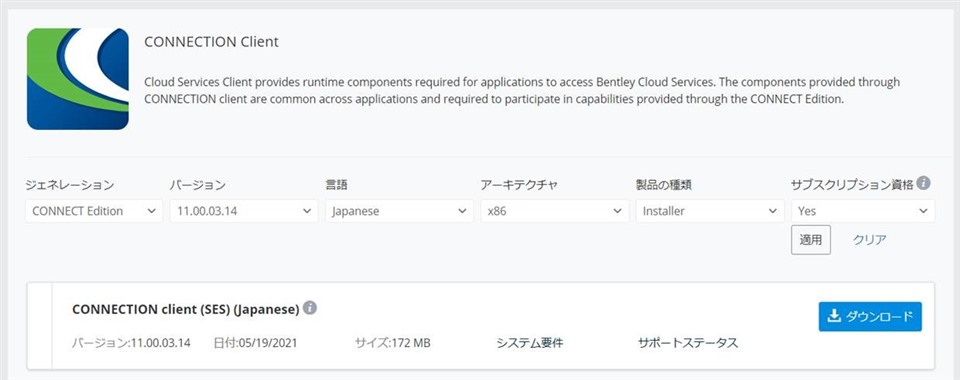960x380 pixels.
Task: Click the クリア clear link
Action: coord(869,240)
